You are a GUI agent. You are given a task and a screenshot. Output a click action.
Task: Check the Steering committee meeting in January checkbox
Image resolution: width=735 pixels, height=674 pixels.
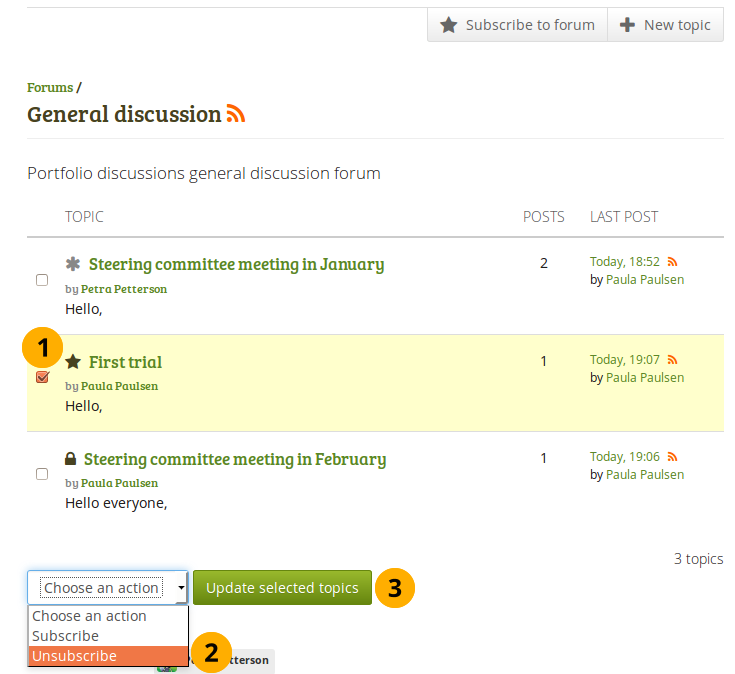pos(42,280)
